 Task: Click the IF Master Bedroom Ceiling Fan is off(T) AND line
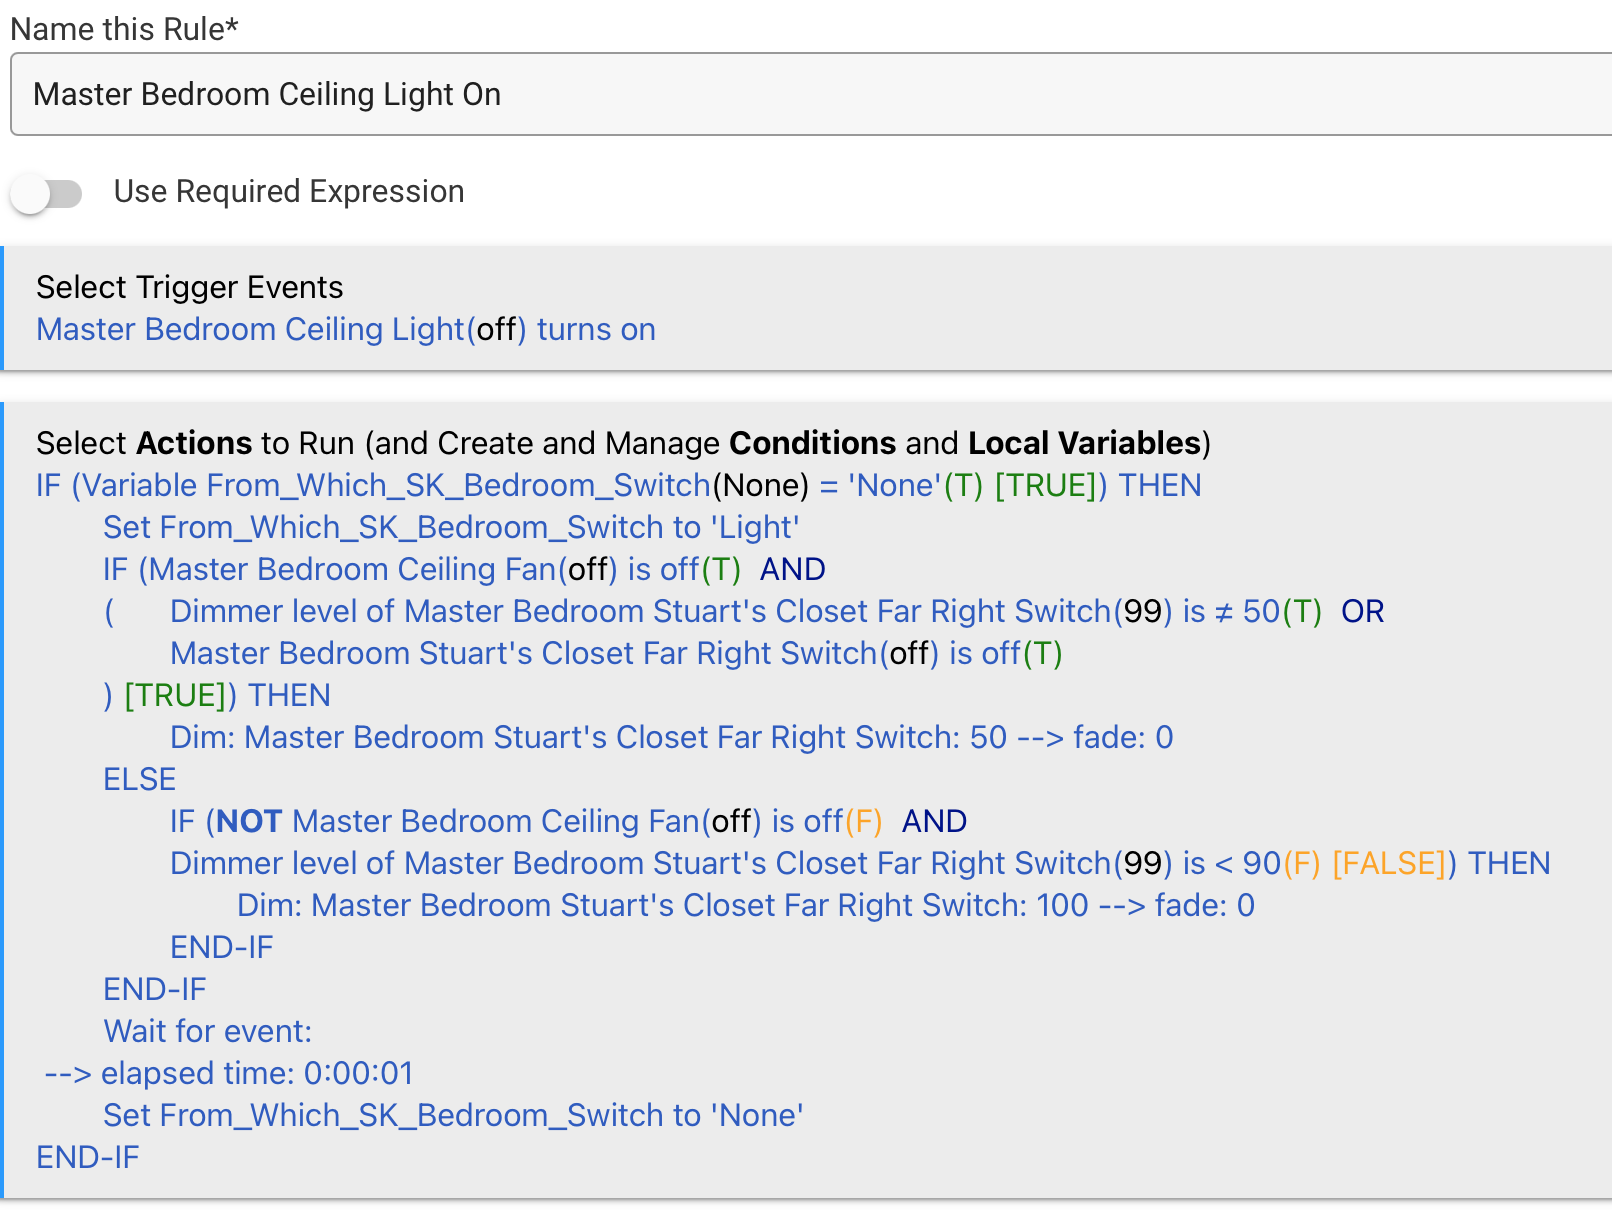tap(464, 569)
